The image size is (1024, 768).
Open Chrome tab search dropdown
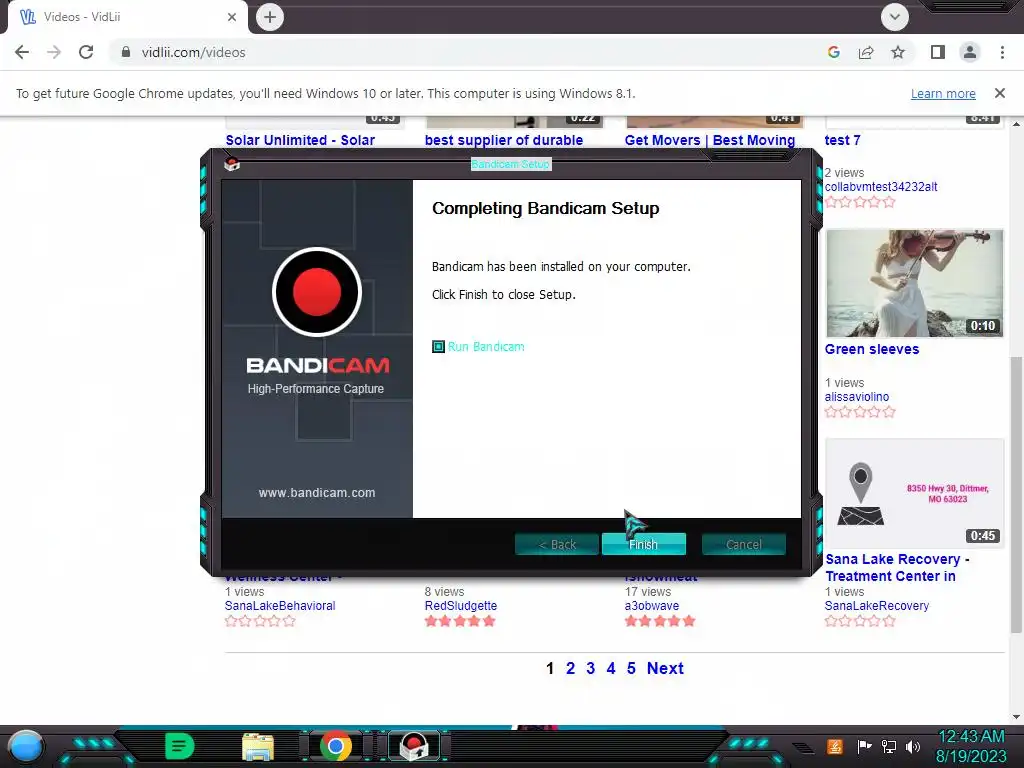[x=895, y=17]
